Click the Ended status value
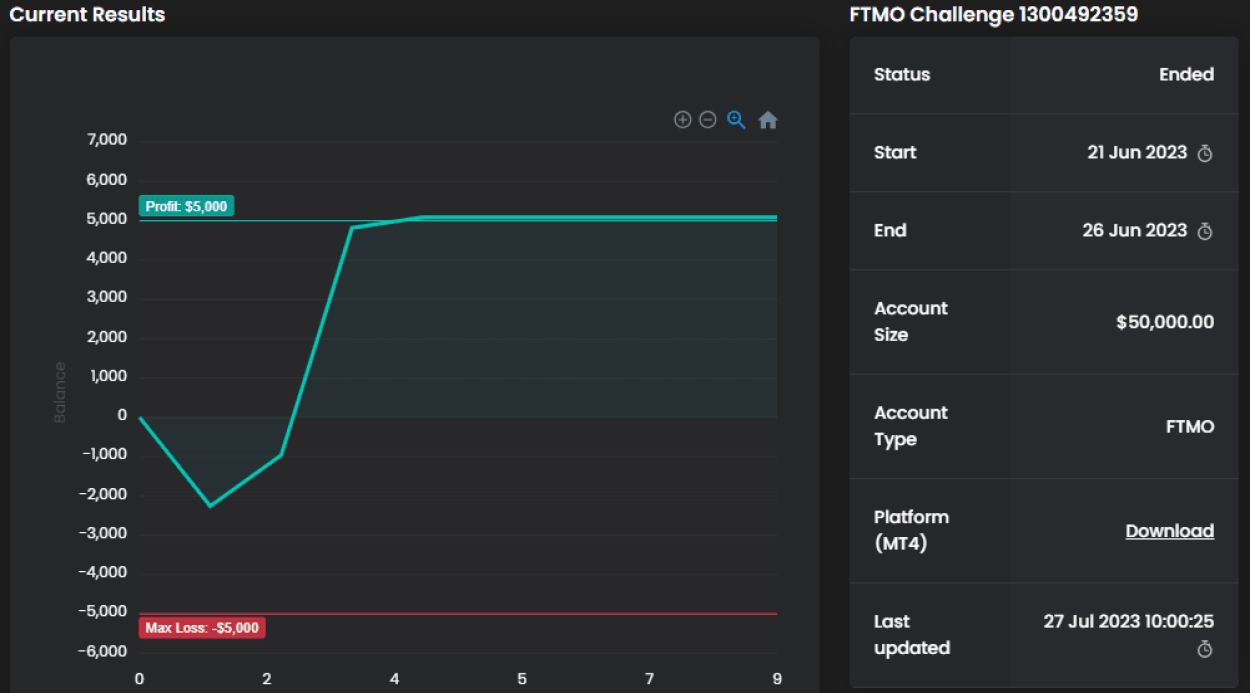1250x693 pixels. [1186, 75]
